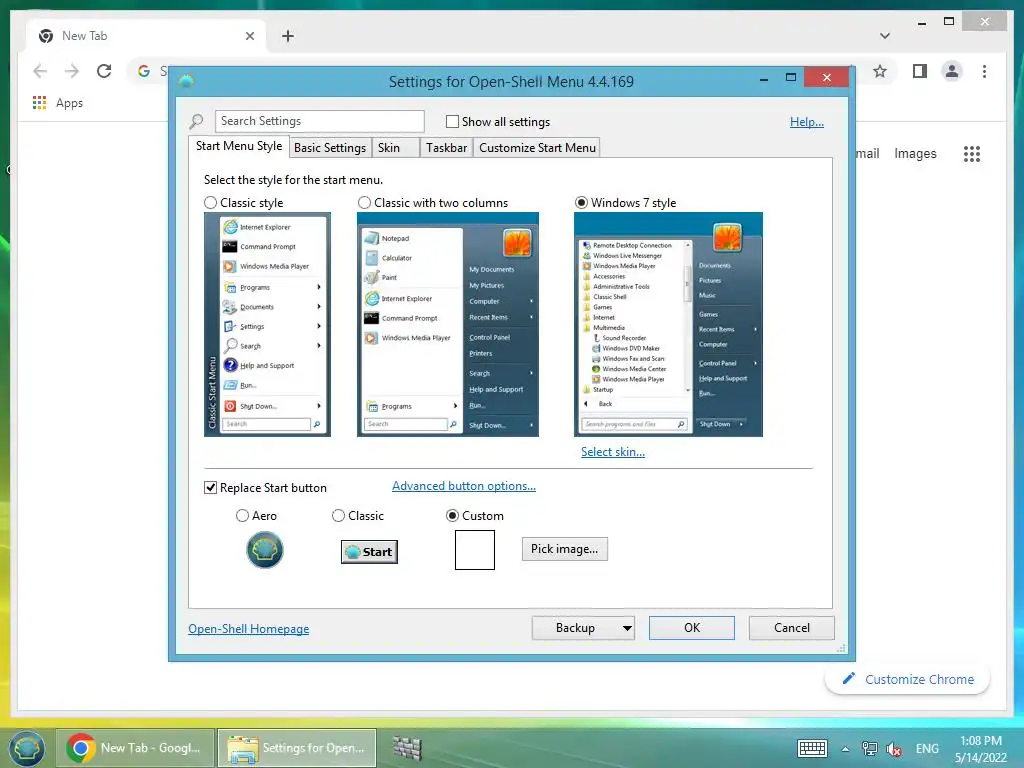This screenshot has width=1024, height=768.
Task: Bookmark this page with the star icon
Action: pyautogui.click(x=880, y=71)
